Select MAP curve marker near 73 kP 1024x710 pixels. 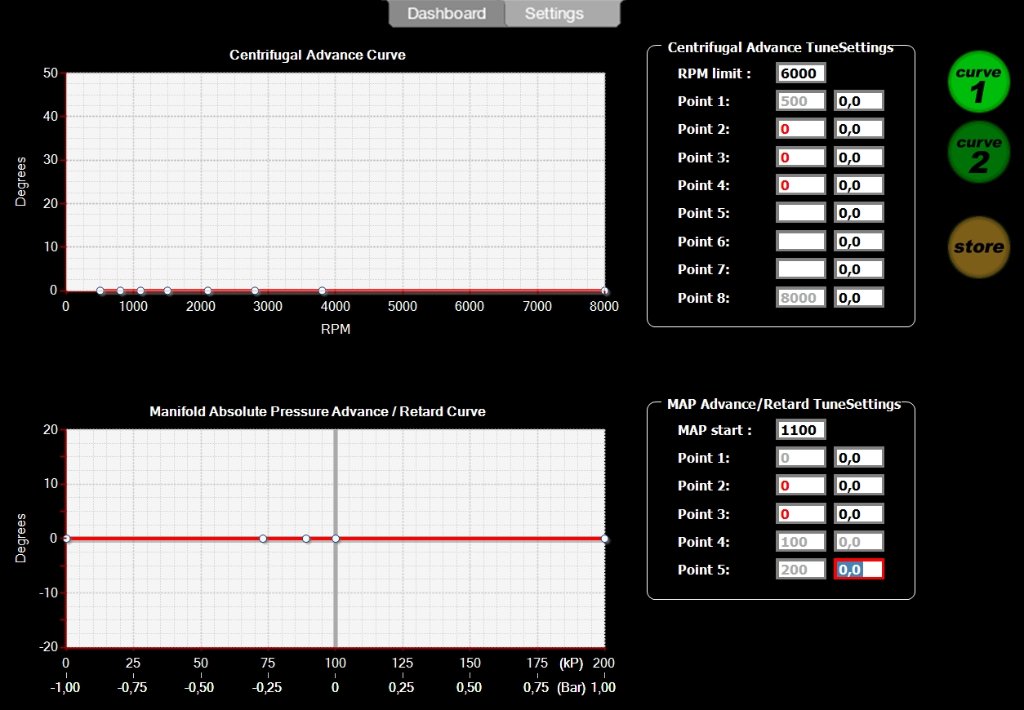(x=263, y=539)
